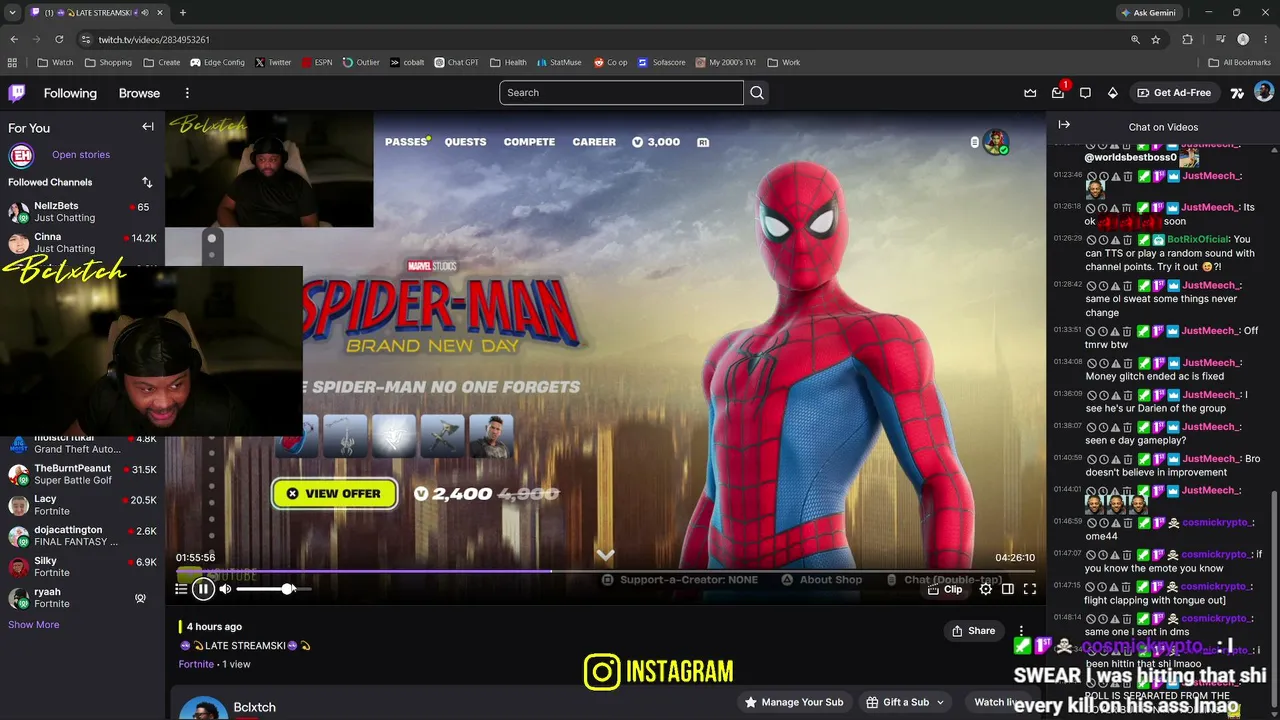1280x720 pixels.
Task: Reload the page
Action: pyautogui.click(x=59, y=39)
